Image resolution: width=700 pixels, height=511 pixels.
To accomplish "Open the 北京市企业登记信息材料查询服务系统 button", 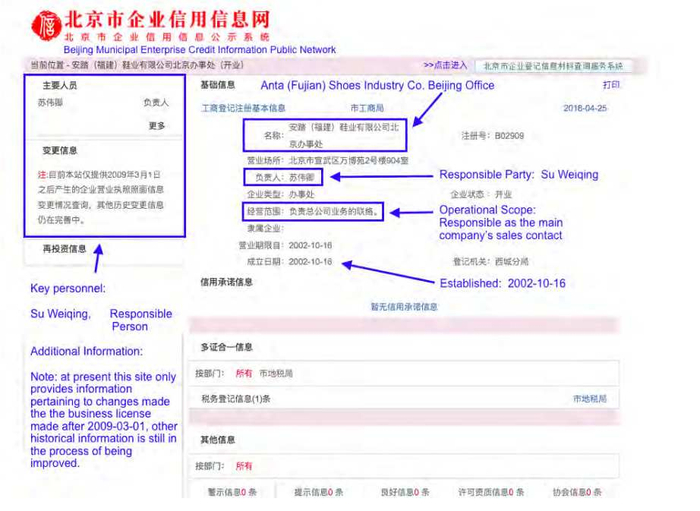I will (x=553, y=66).
